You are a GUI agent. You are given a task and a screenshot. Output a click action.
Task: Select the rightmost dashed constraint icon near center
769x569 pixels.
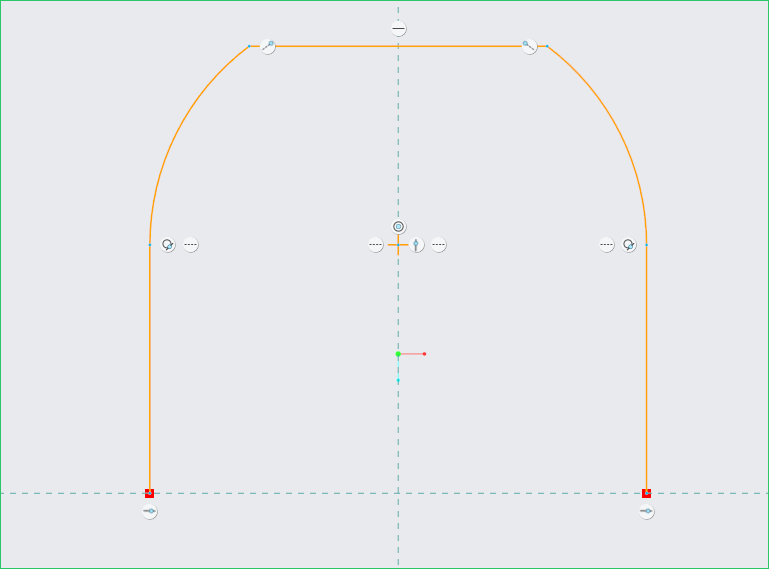(439, 245)
